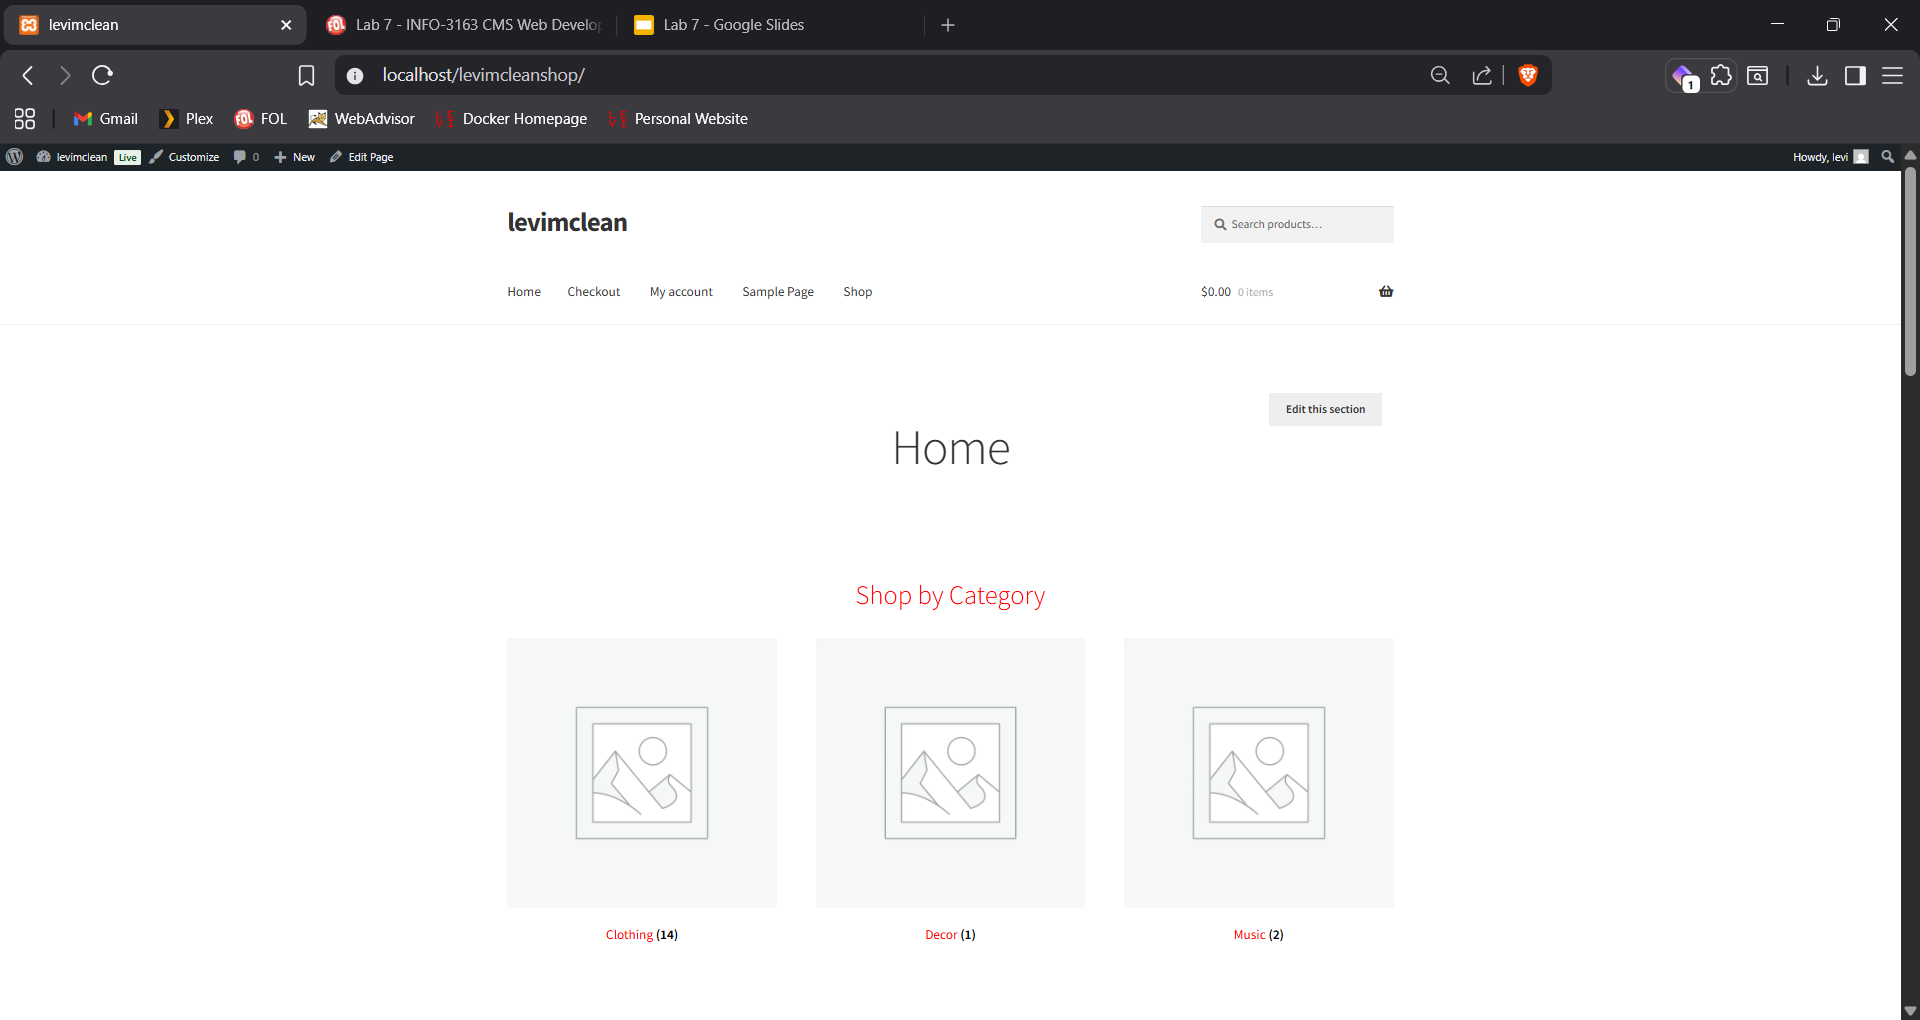Click the Edit this section button

click(1325, 409)
